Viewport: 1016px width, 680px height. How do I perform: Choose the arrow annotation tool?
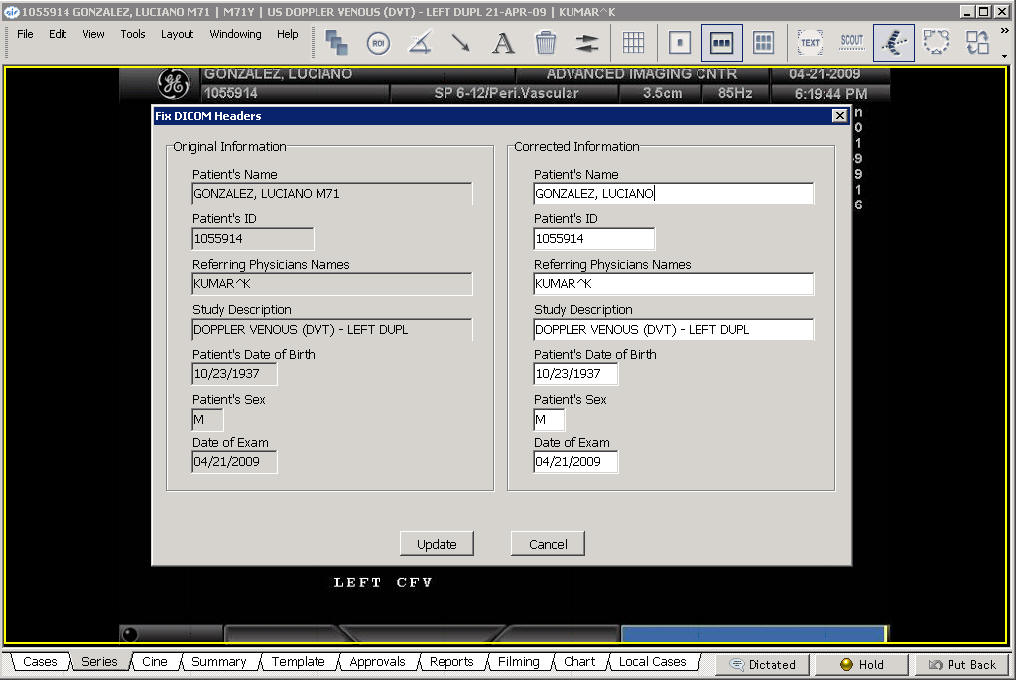click(461, 43)
